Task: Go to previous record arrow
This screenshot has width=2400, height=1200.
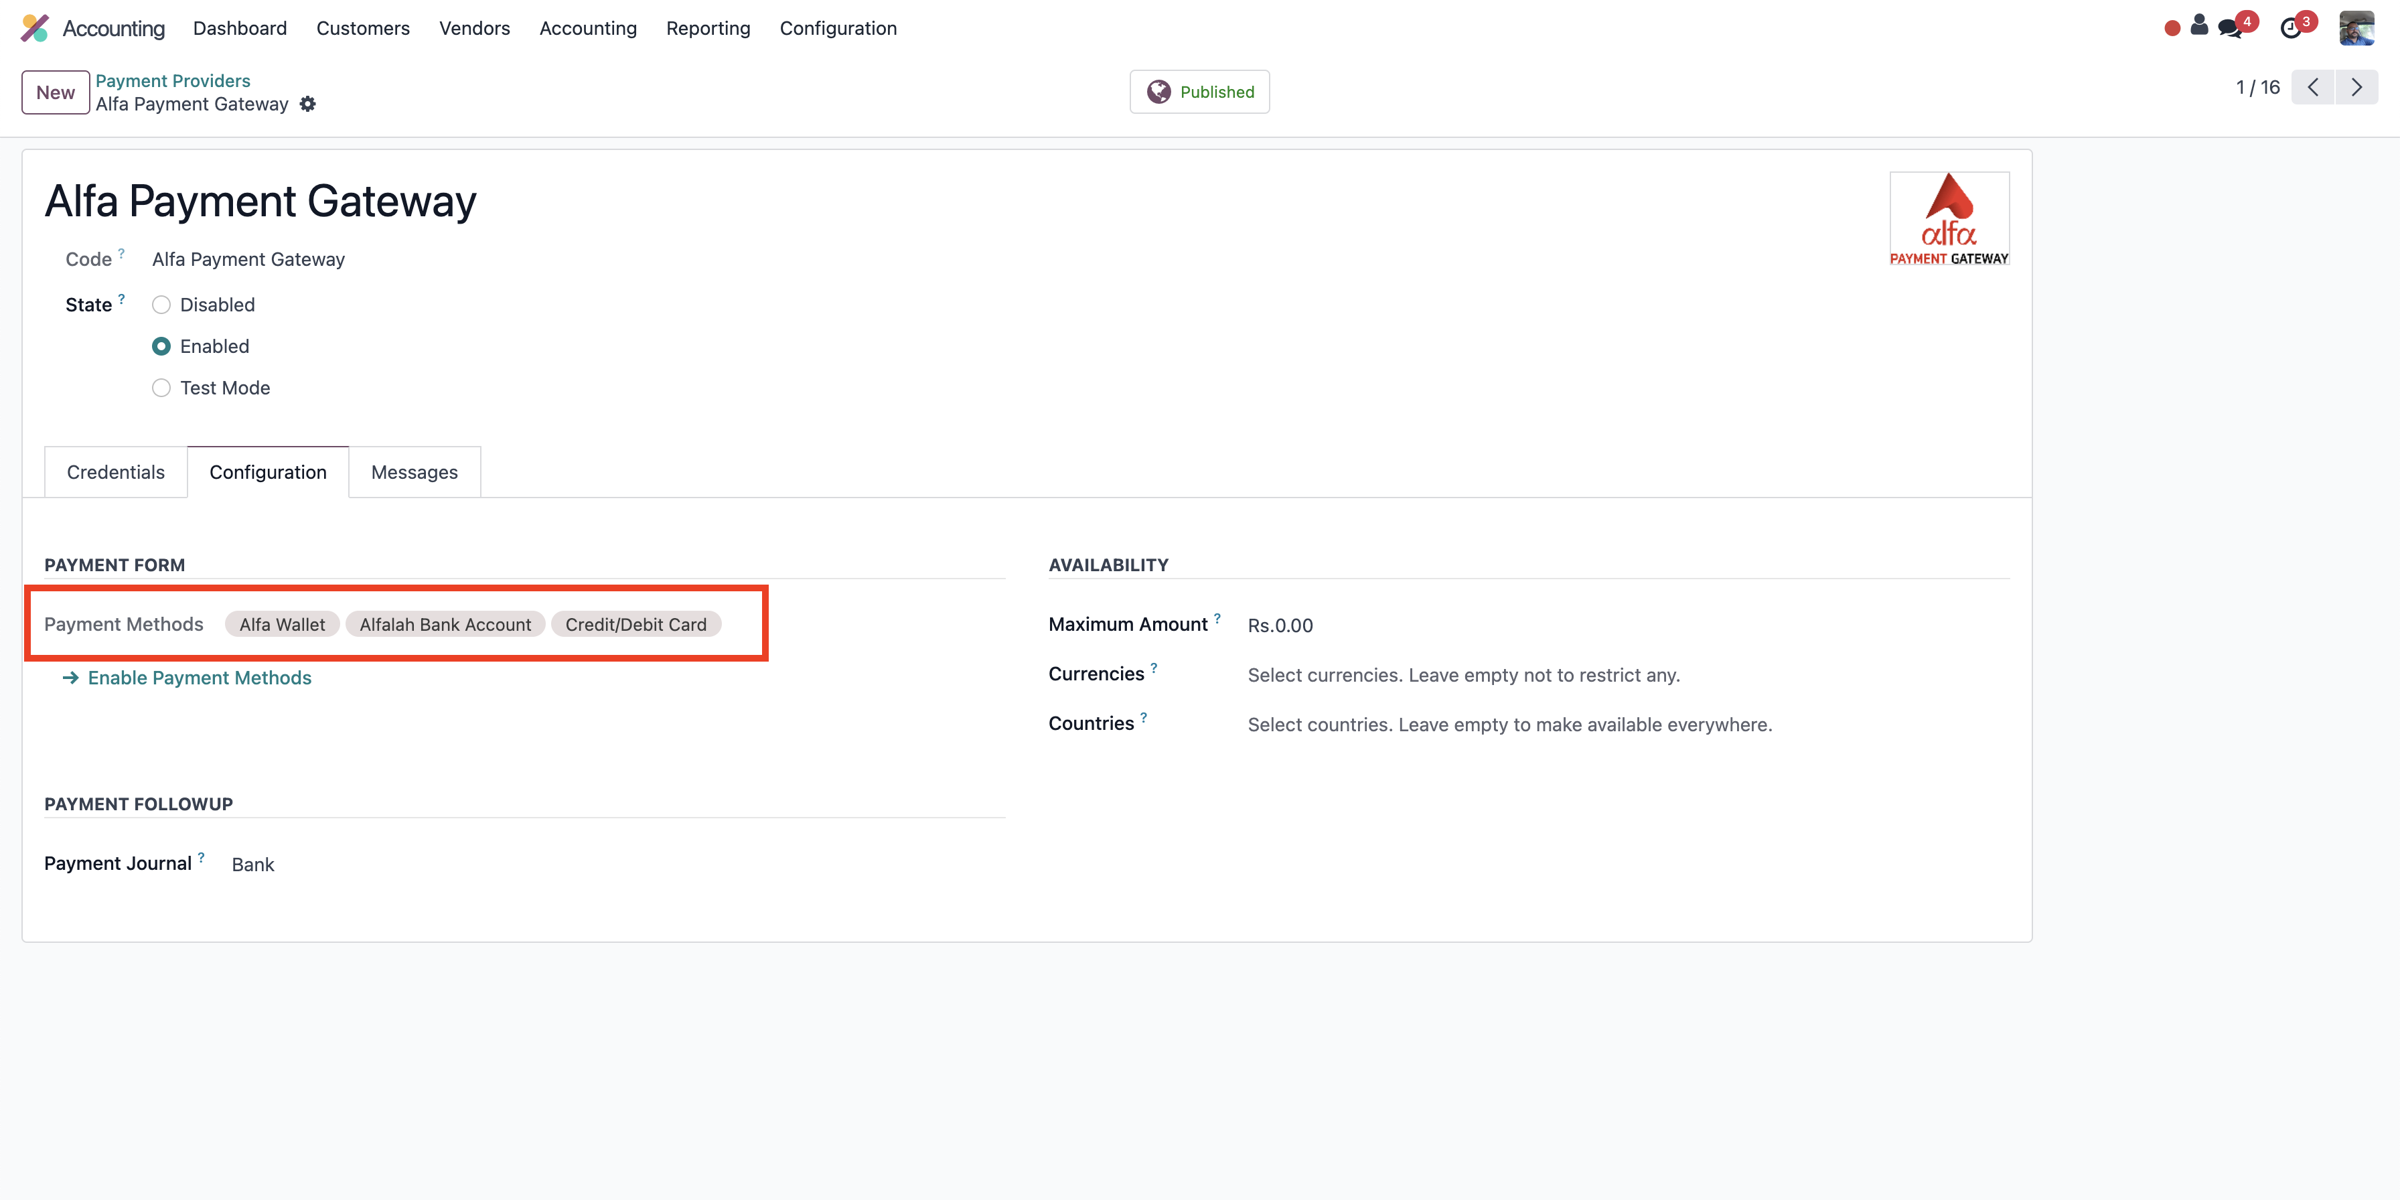Action: [2313, 87]
